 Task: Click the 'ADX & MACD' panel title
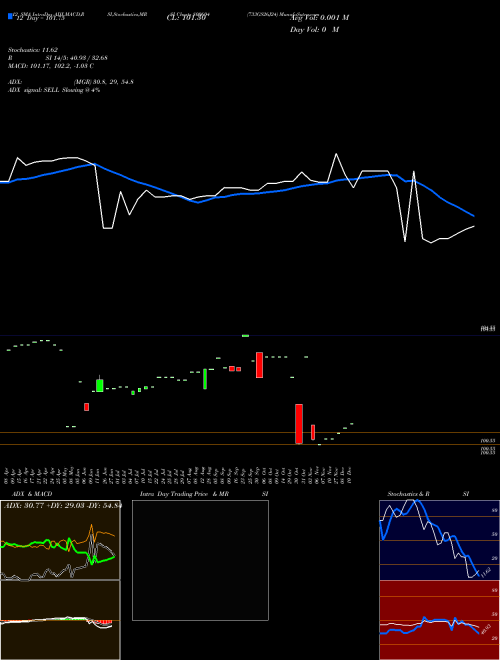[x=32, y=494]
